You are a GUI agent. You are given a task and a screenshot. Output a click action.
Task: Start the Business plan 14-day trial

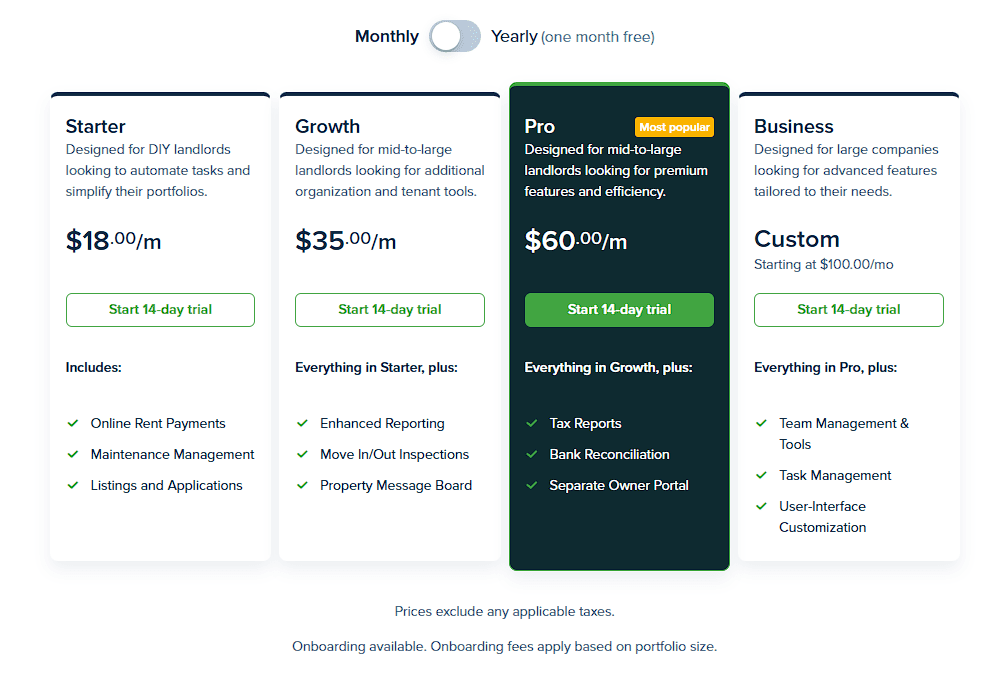[x=849, y=310]
